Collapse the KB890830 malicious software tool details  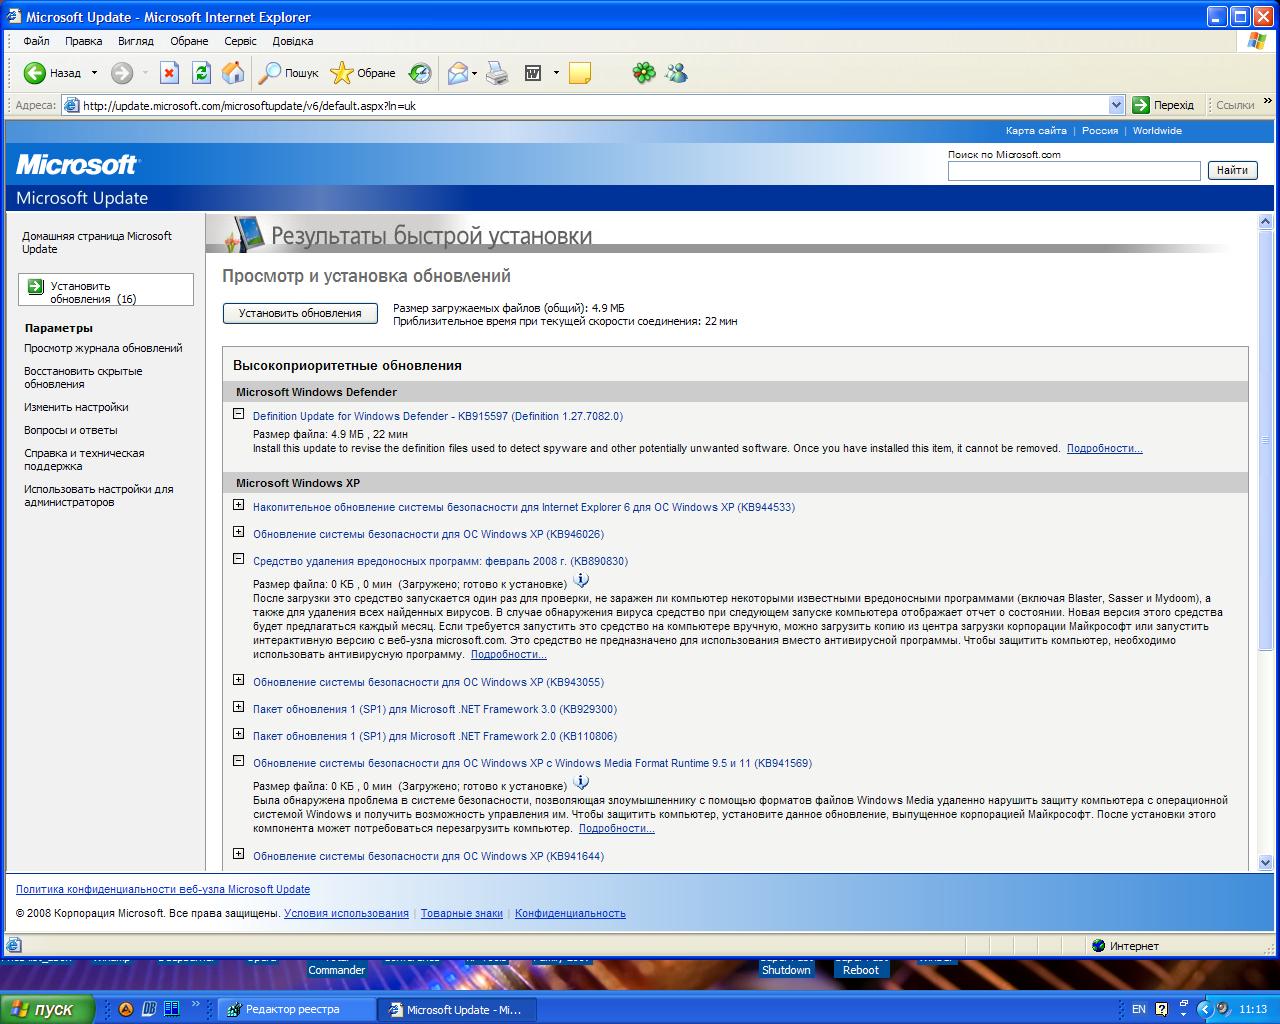pyautogui.click(x=238, y=559)
